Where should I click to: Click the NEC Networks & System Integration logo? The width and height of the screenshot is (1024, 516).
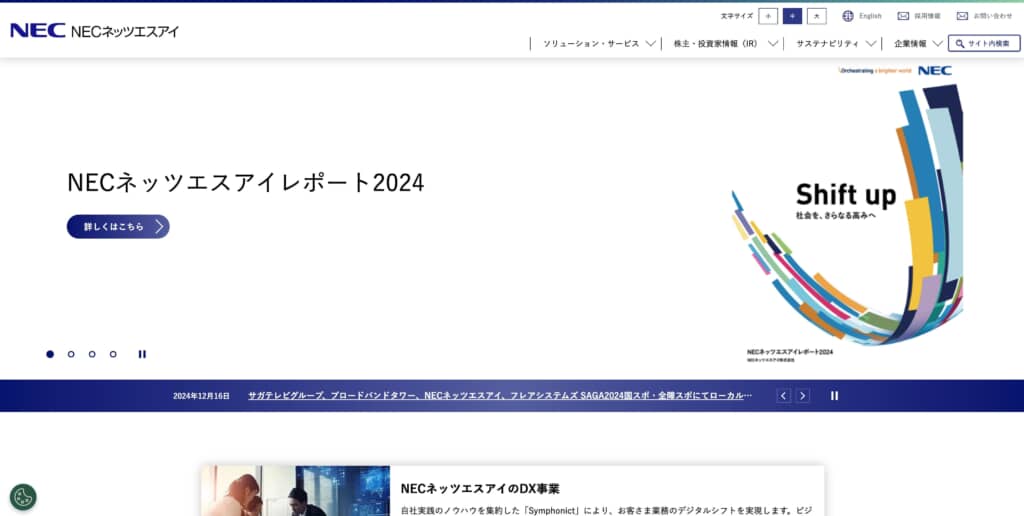(x=94, y=31)
